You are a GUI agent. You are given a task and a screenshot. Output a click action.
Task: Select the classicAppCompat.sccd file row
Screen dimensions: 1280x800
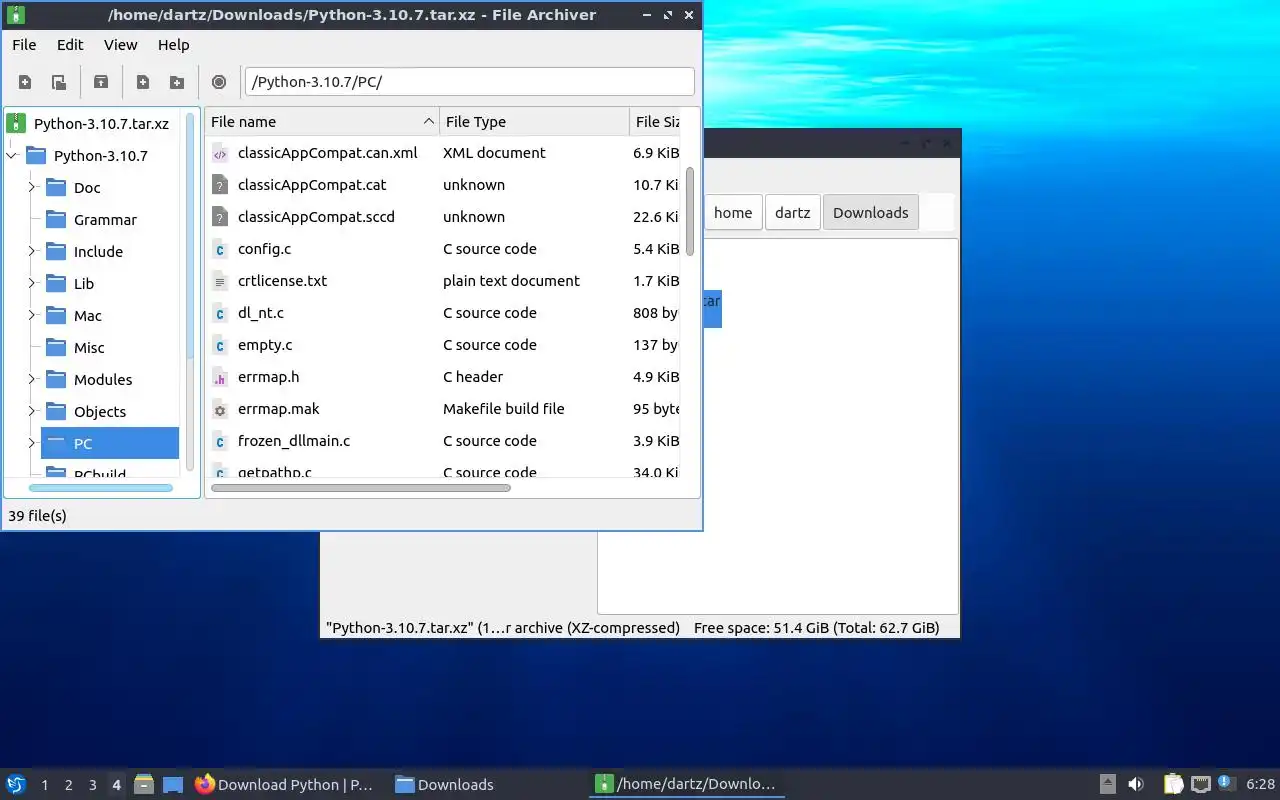point(444,217)
